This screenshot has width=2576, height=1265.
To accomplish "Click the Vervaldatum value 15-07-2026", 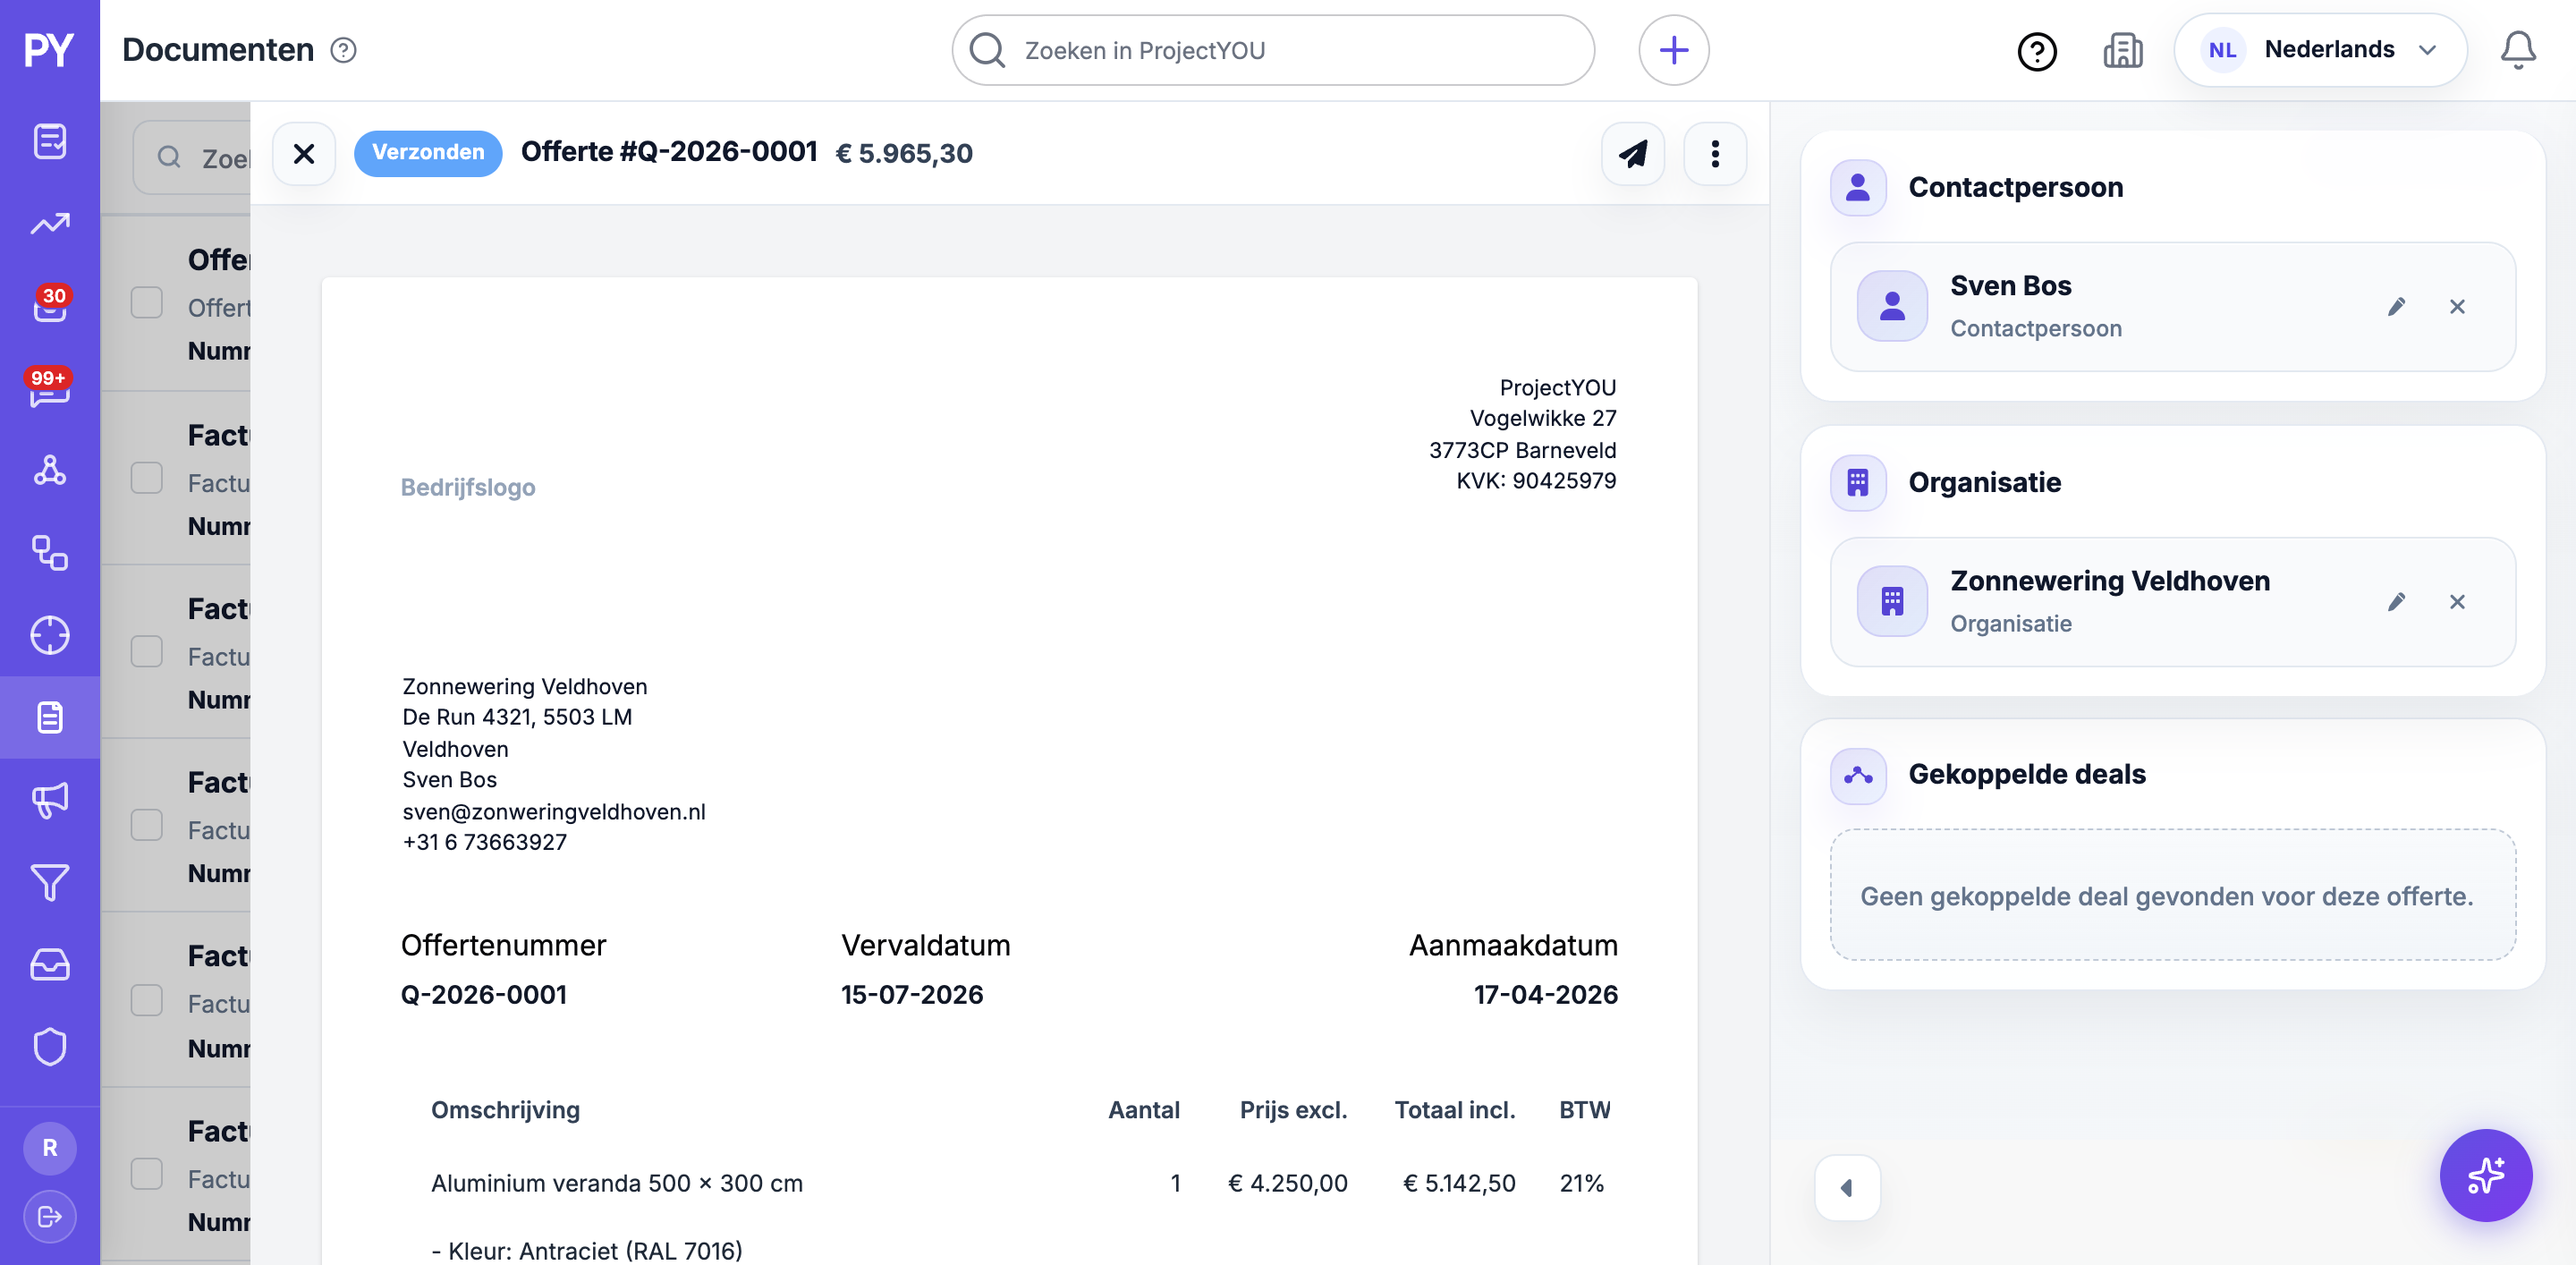I will 911,994.
